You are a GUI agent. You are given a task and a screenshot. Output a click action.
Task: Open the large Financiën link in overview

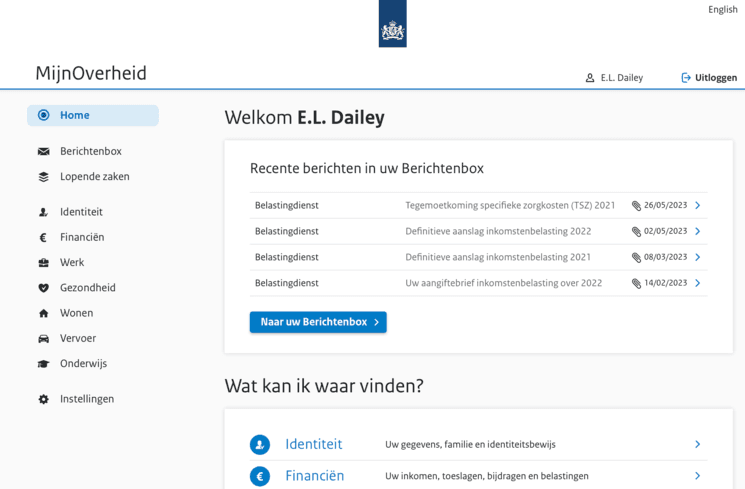pos(314,476)
